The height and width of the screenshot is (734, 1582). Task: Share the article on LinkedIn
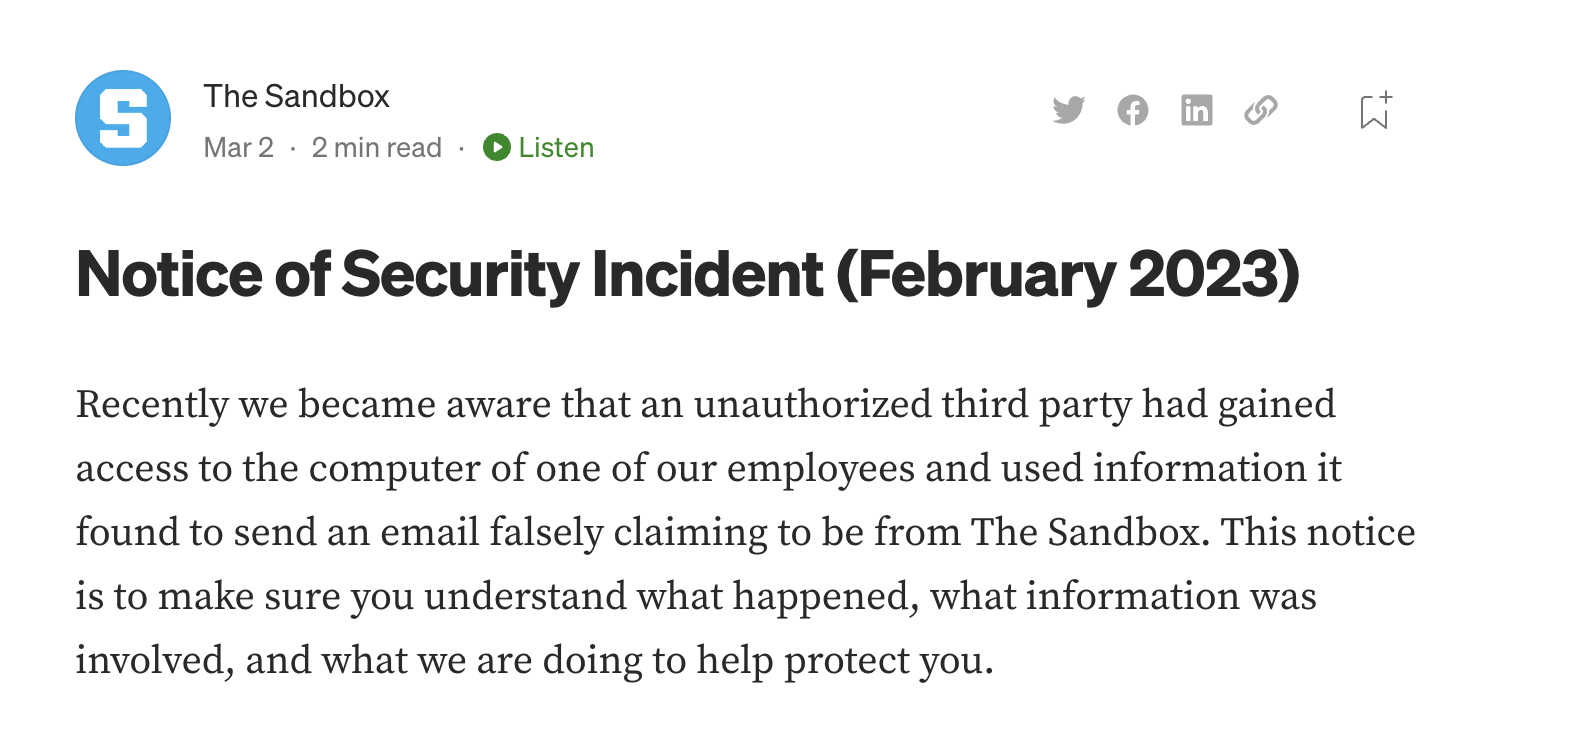tap(1197, 110)
